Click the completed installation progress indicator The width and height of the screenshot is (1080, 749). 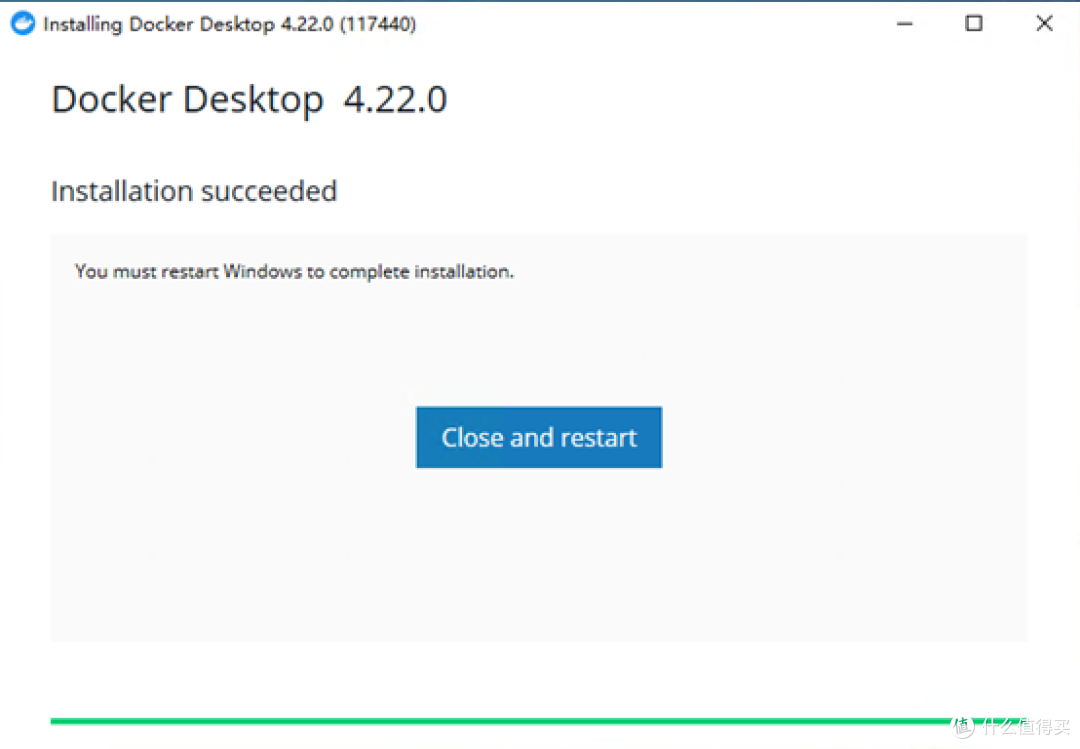click(x=540, y=719)
